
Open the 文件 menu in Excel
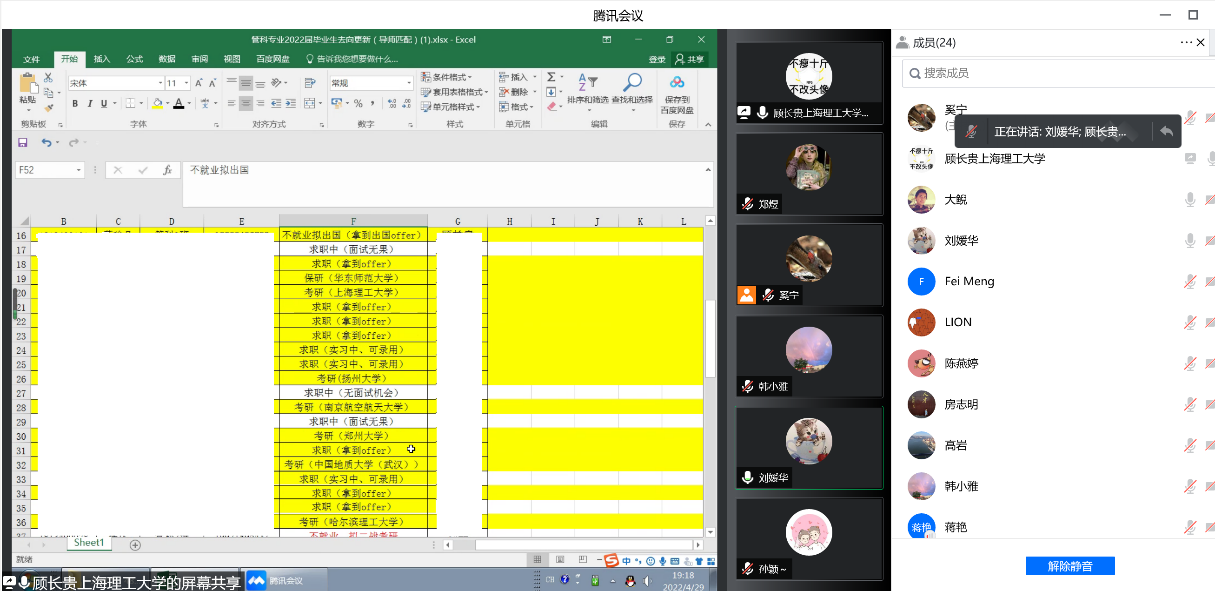(32, 59)
